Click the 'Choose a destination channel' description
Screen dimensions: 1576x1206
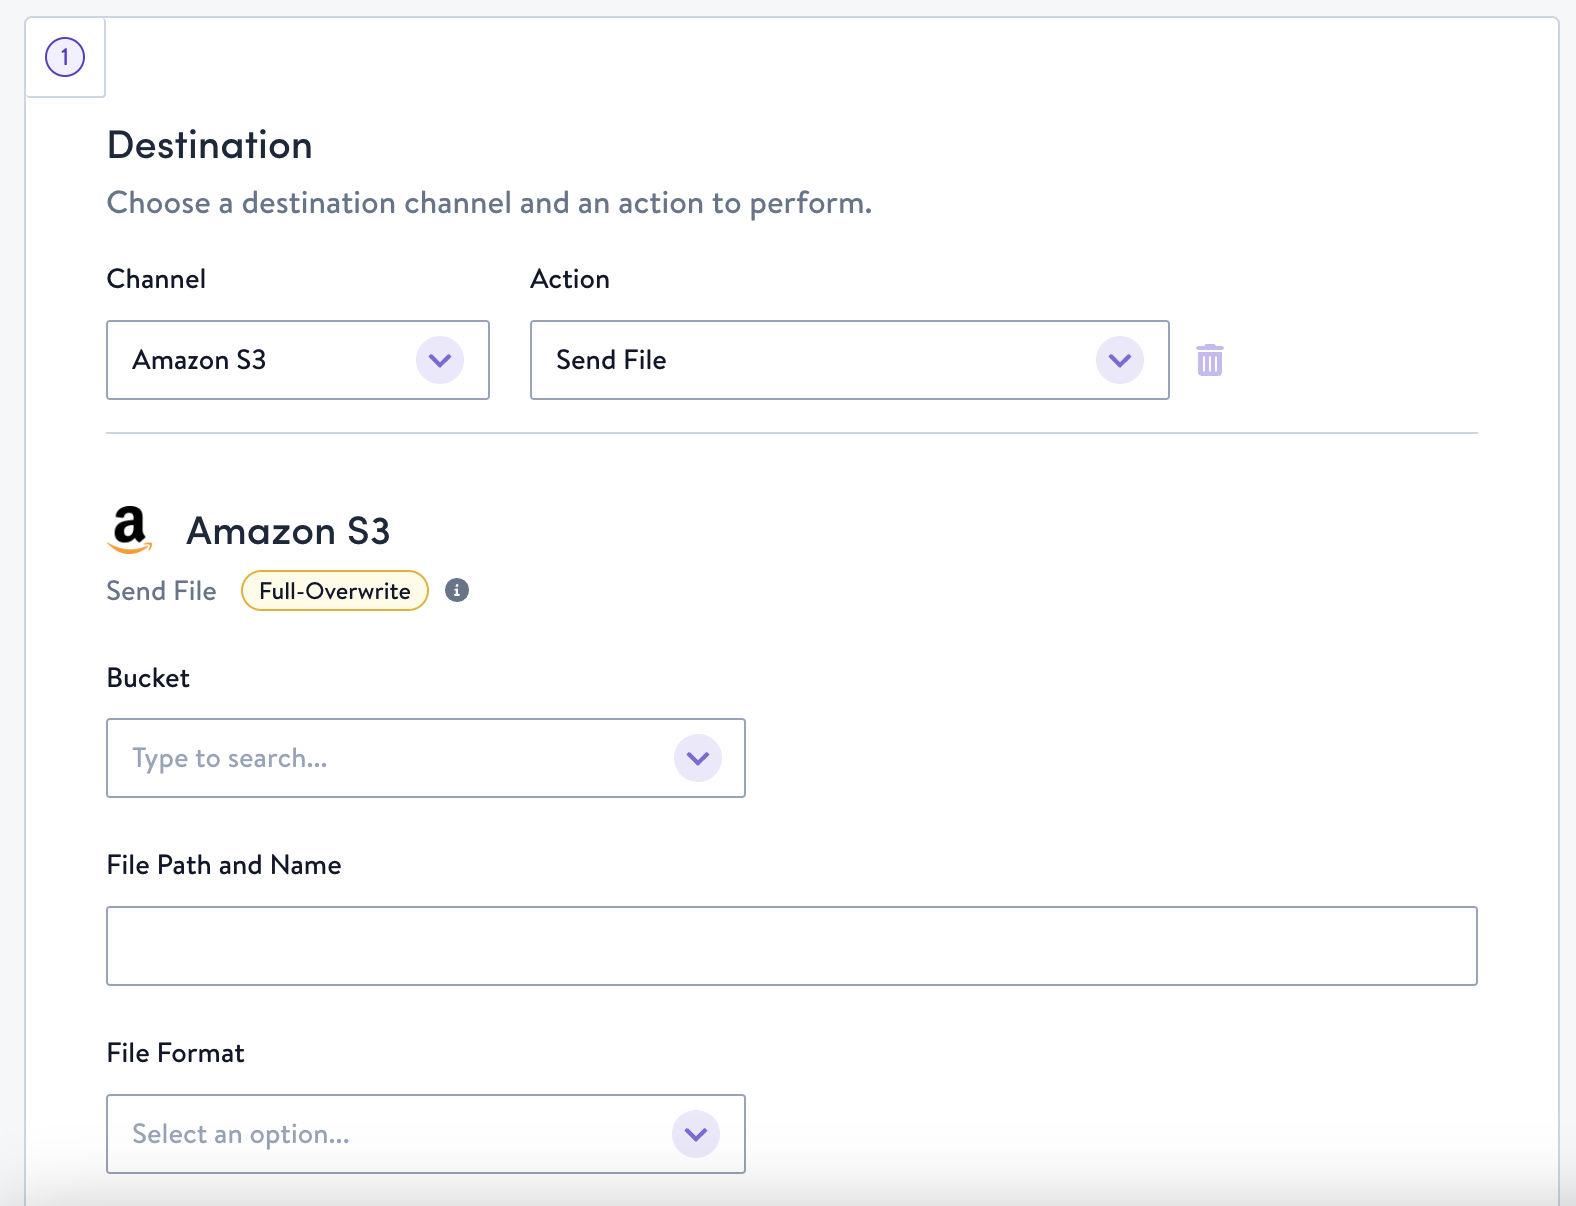pyautogui.click(x=490, y=203)
